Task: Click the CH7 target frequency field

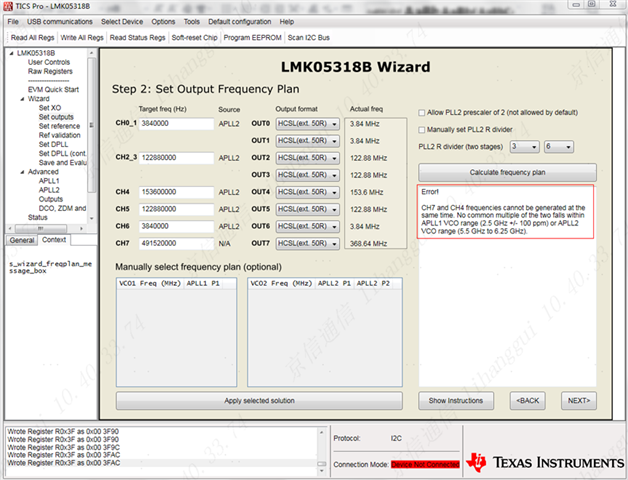Action: coord(176,244)
